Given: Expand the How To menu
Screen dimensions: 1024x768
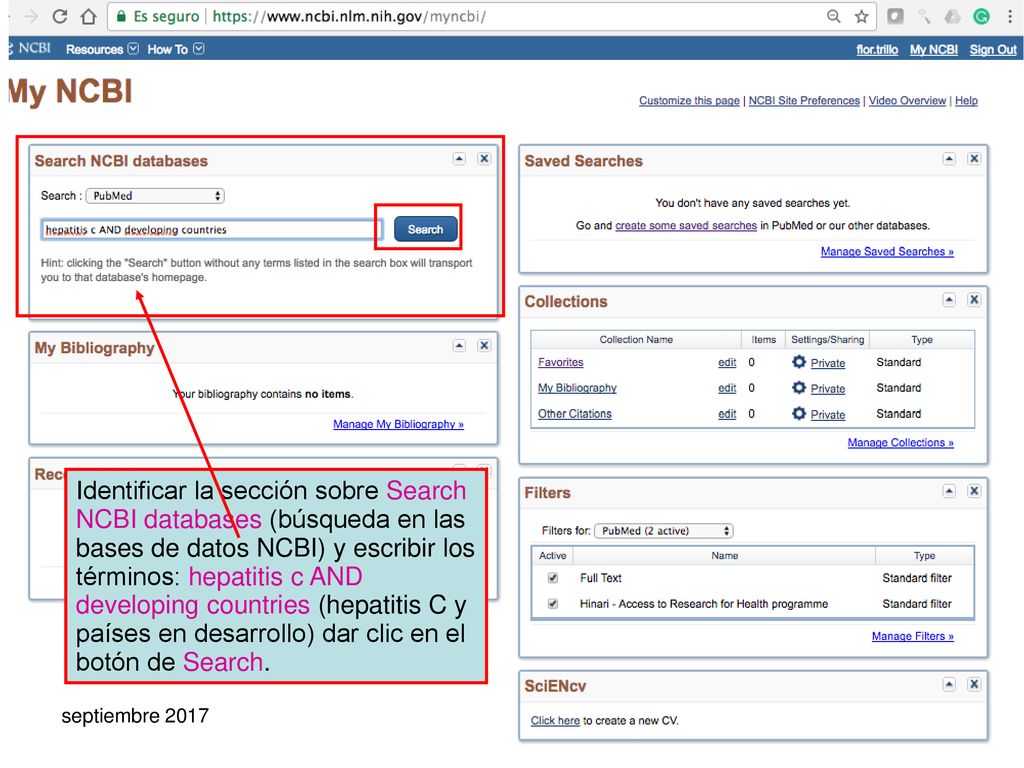Looking at the screenshot, I should [x=175, y=49].
